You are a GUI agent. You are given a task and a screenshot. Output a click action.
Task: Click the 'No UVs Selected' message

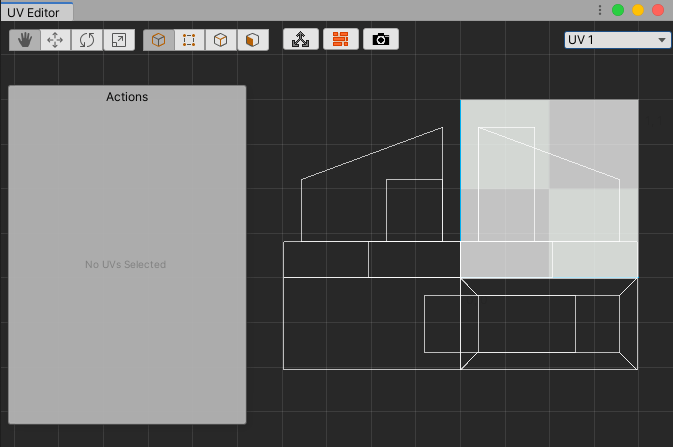126,265
